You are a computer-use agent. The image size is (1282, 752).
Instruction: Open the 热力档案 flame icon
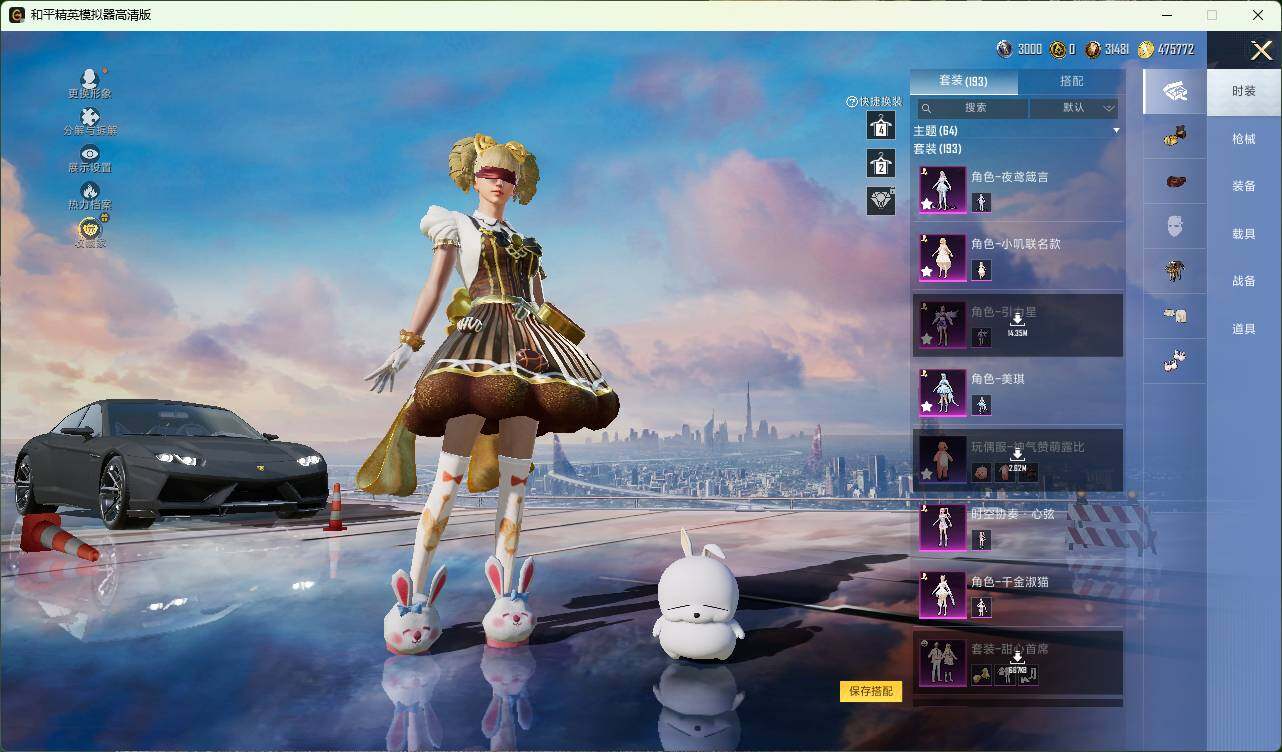(90, 190)
